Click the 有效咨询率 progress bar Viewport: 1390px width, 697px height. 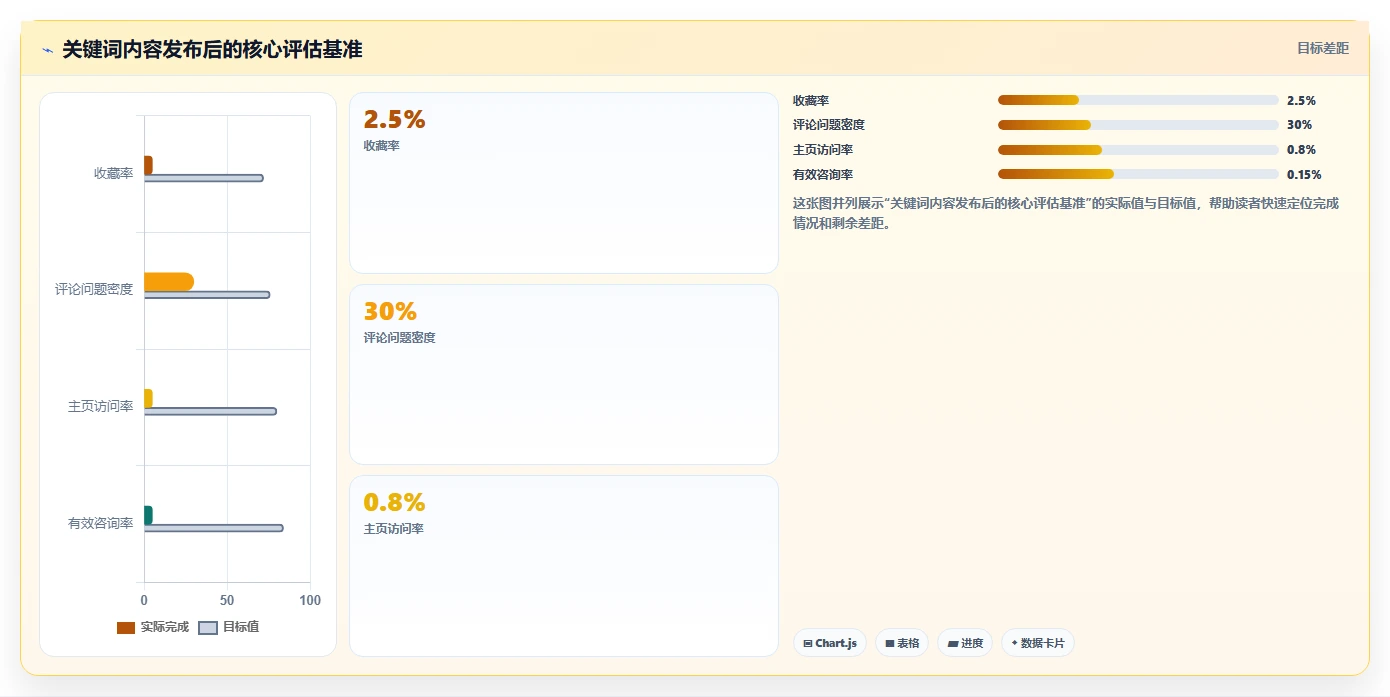pyautogui.click(x=1138, y=174)
